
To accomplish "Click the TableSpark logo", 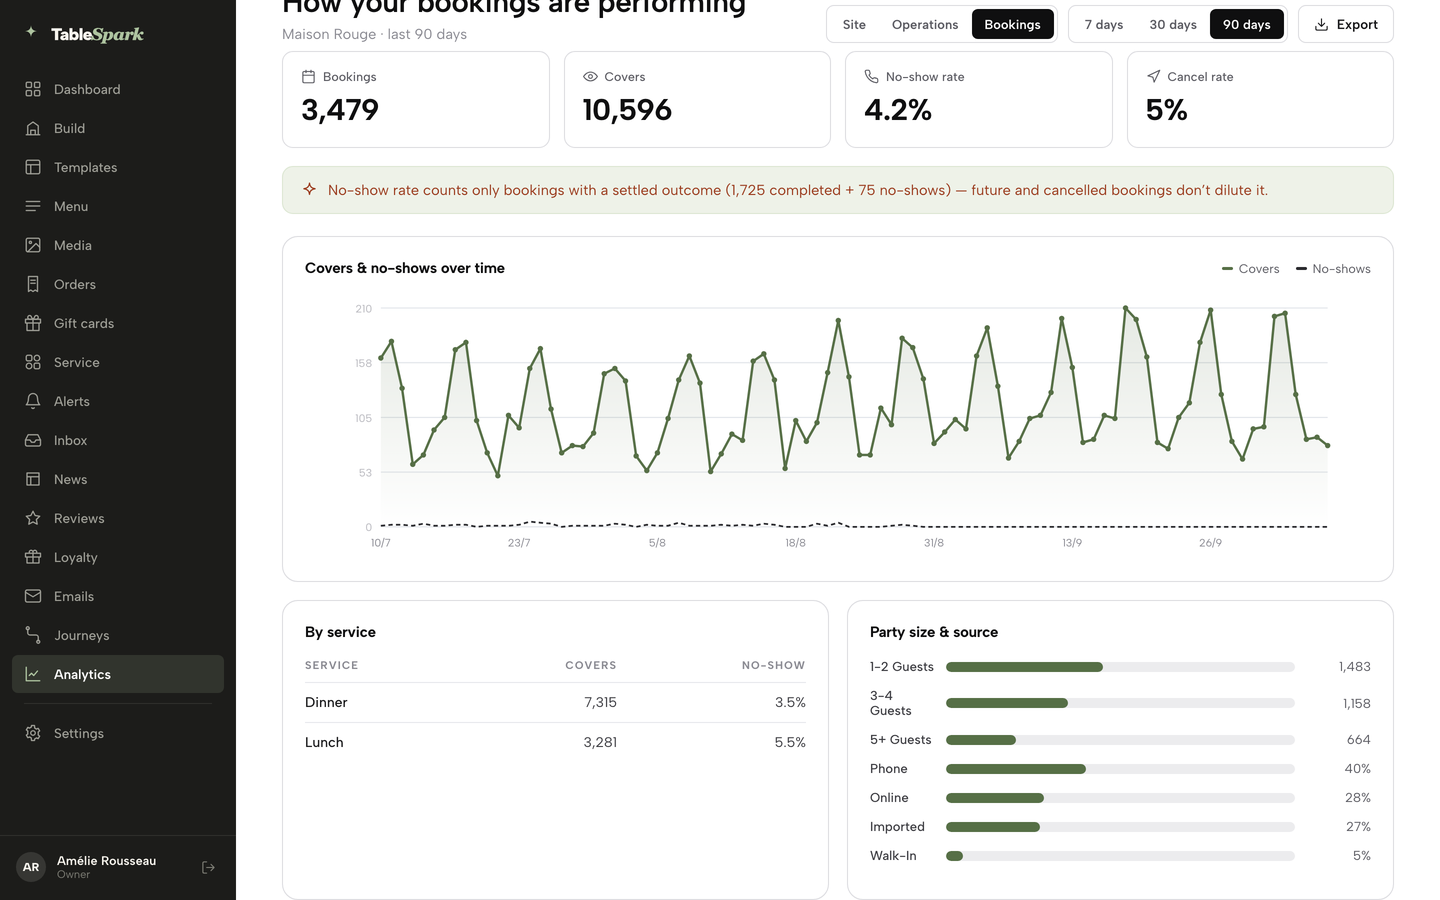I will pos(85,34).
